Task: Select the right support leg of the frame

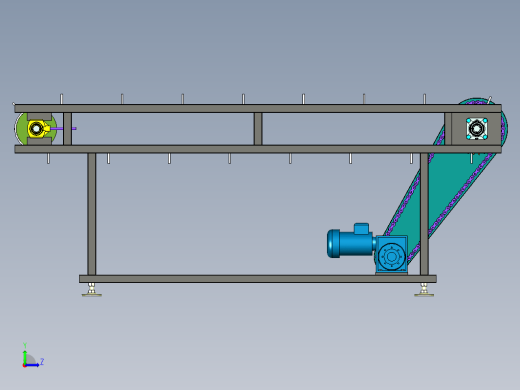Action: tap(424, 214)
